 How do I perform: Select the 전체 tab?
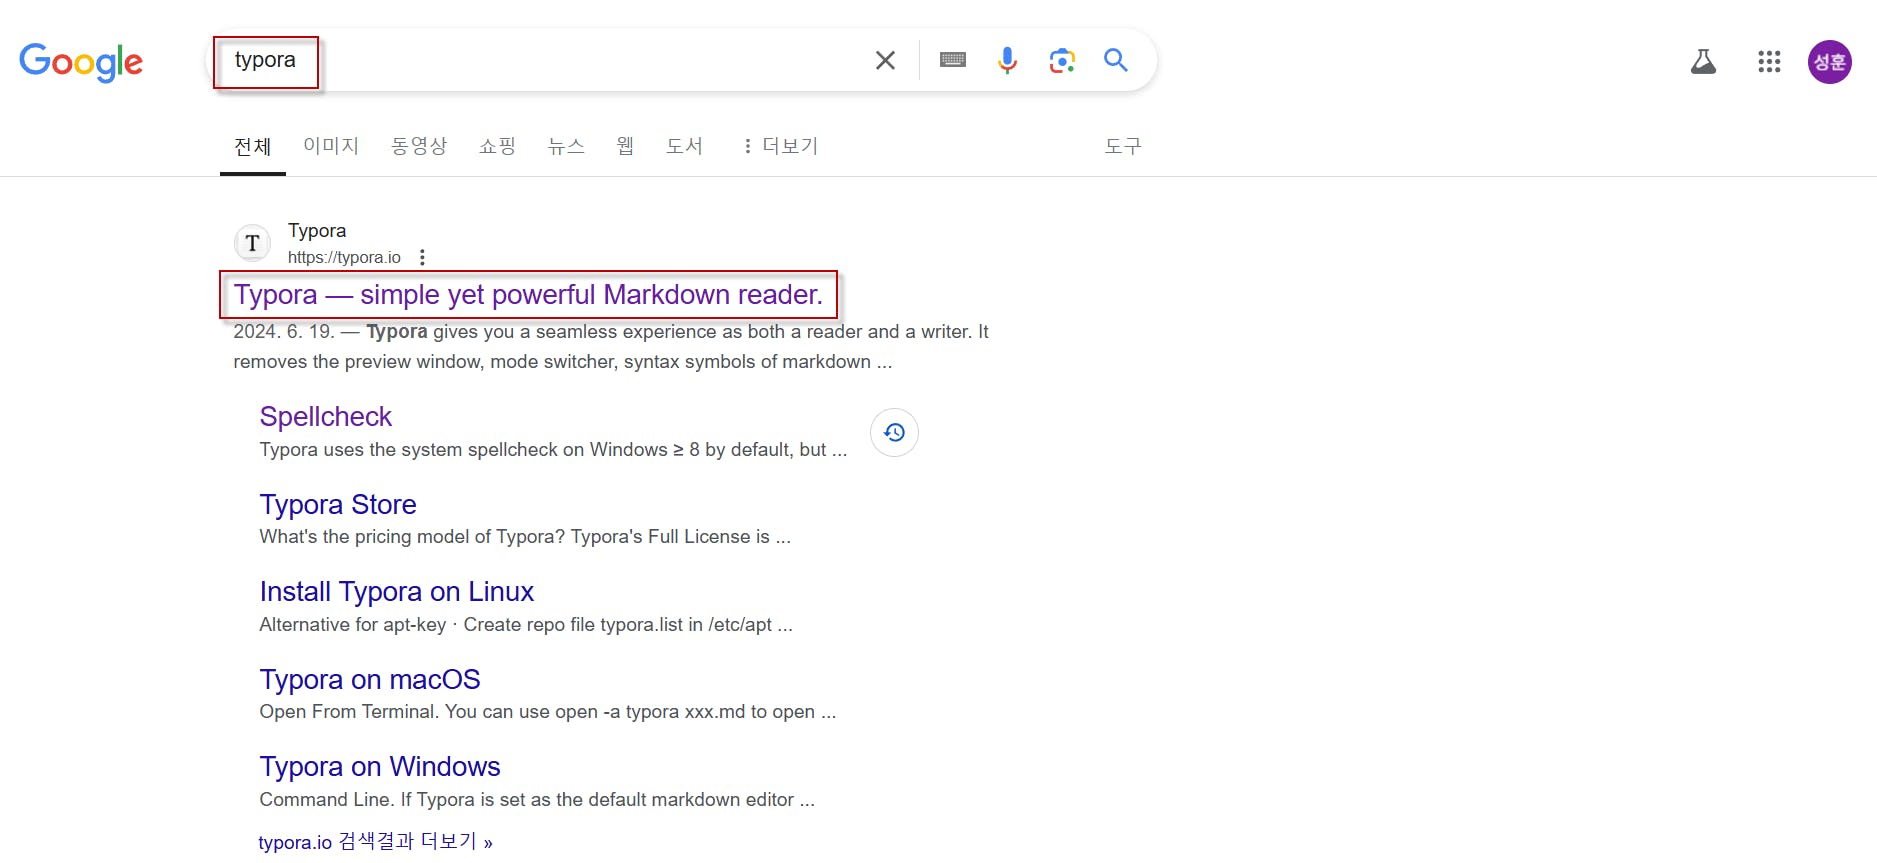pos(252,146)
